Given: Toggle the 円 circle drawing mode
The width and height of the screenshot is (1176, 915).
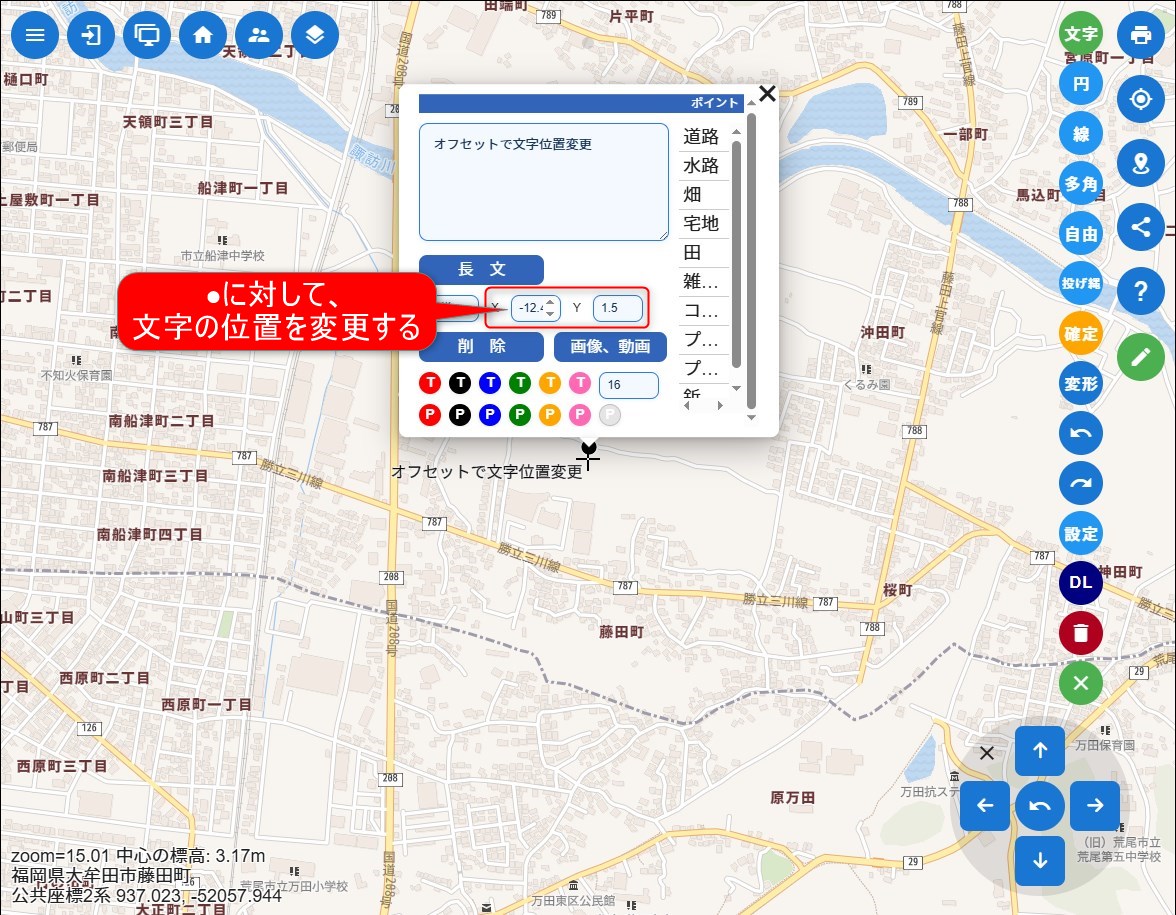Looking at the screenshot, I should point(1080,84).
